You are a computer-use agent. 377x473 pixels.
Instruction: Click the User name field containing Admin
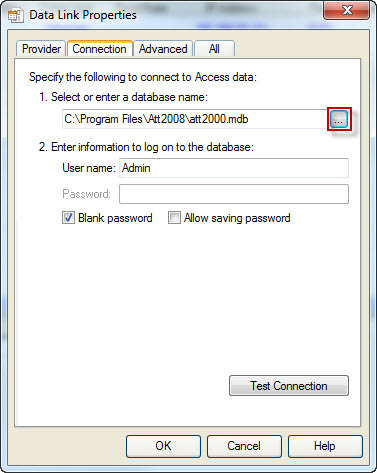pos(234,168)
